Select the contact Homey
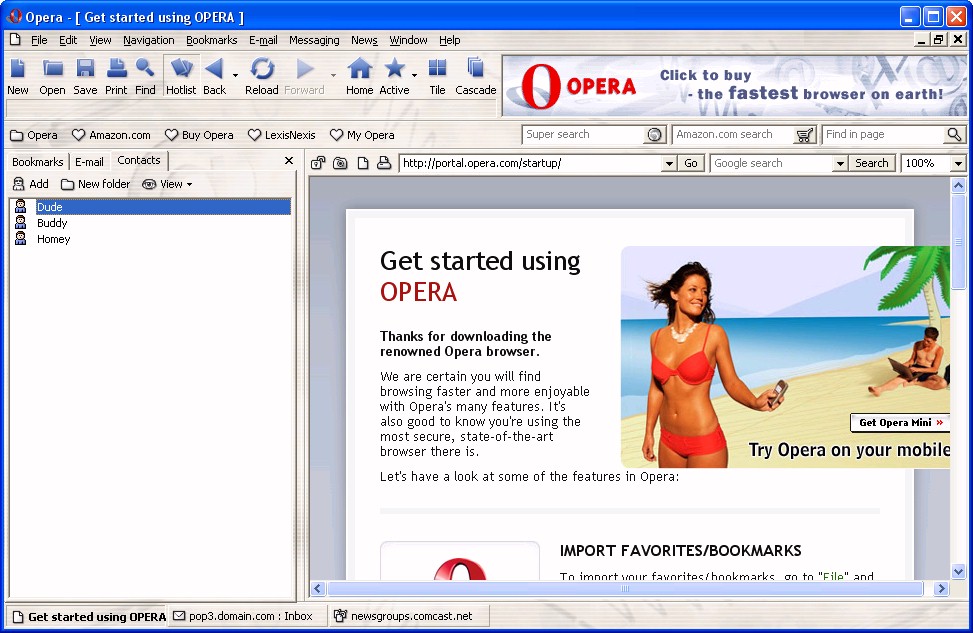The image size is (973, 633). [x=150, y=239]
